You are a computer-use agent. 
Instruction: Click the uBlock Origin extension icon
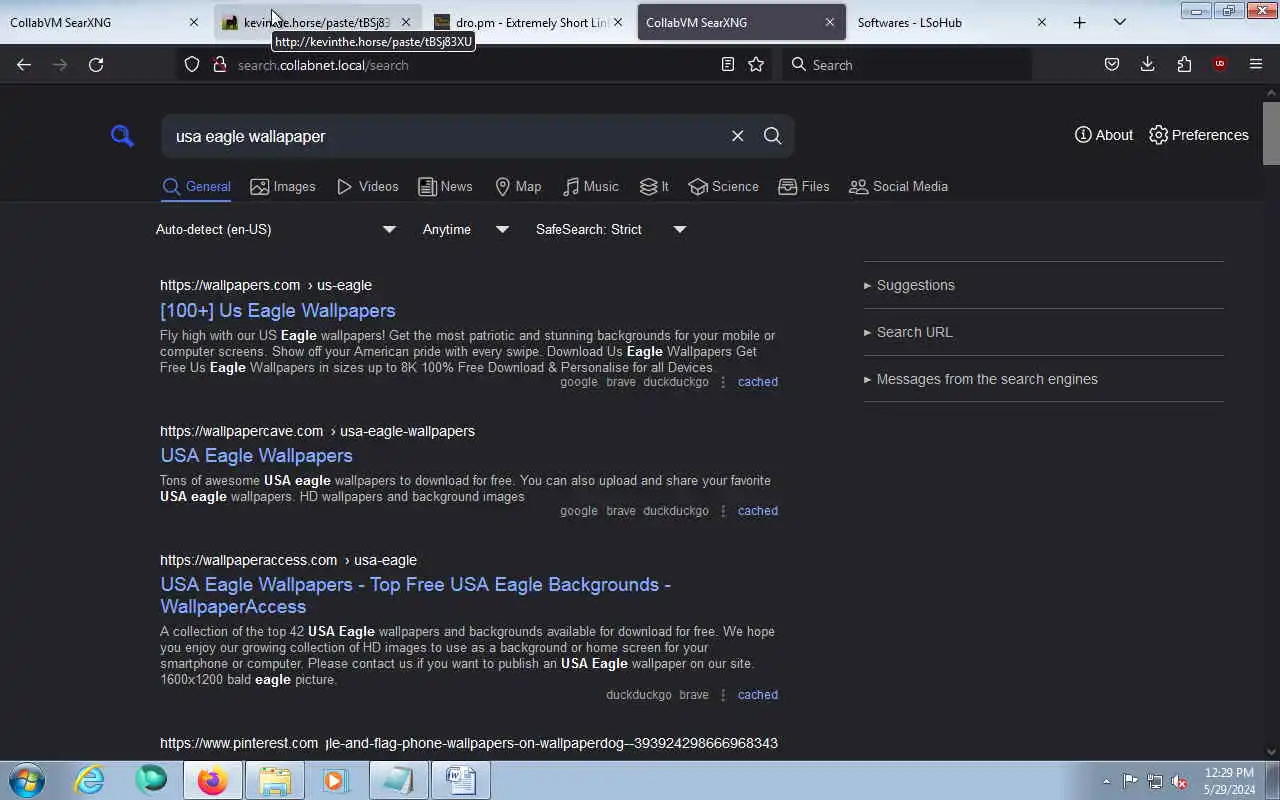pos(1219,64)
